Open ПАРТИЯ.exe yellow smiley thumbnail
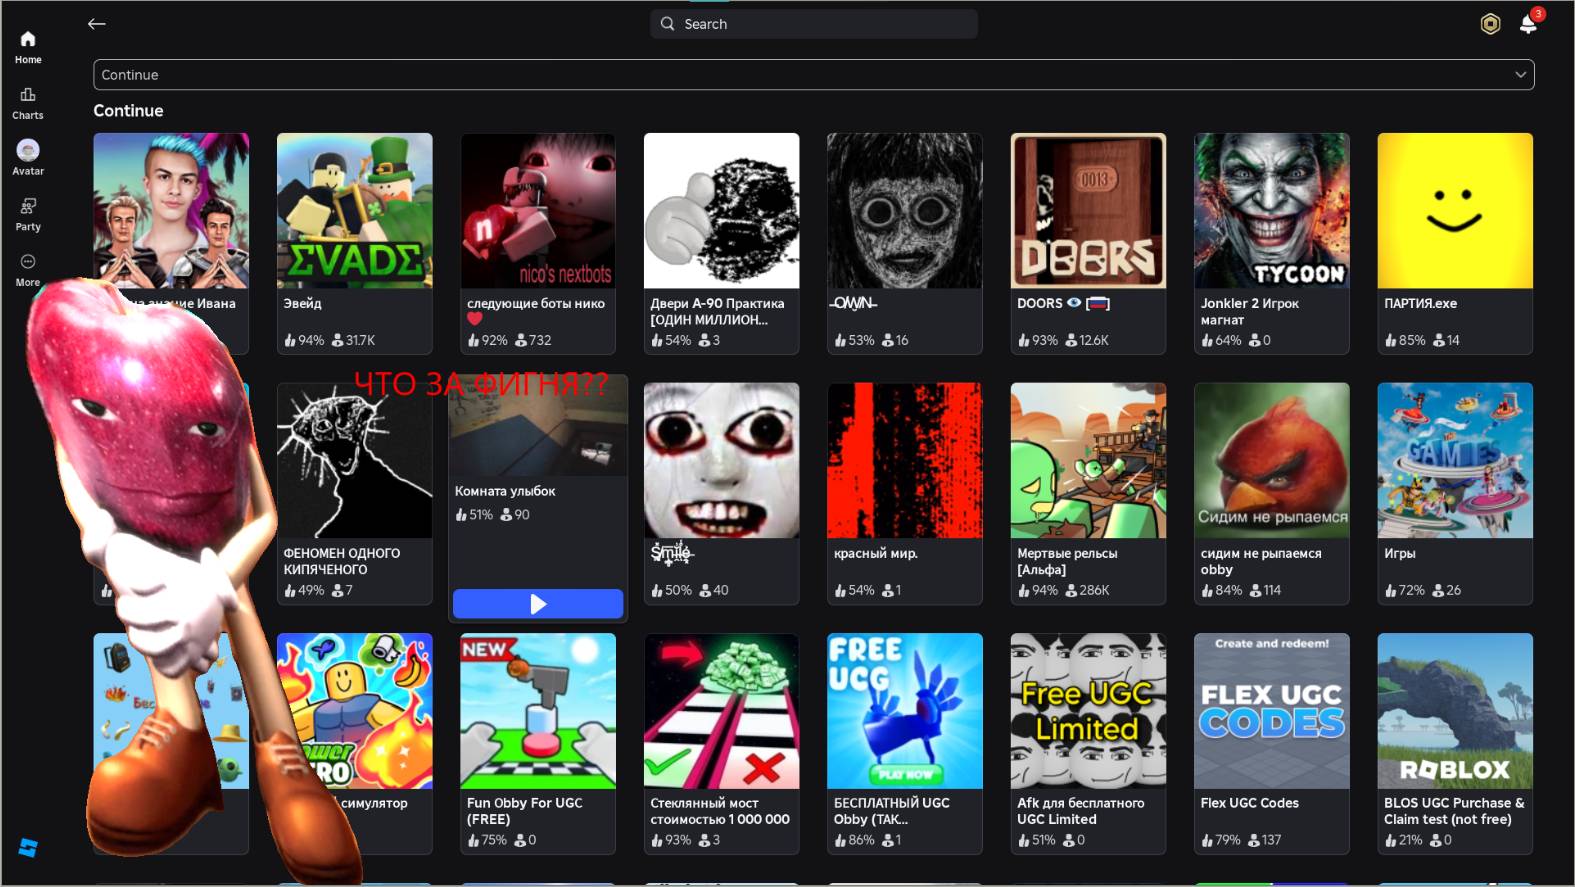 (1455, 211)
